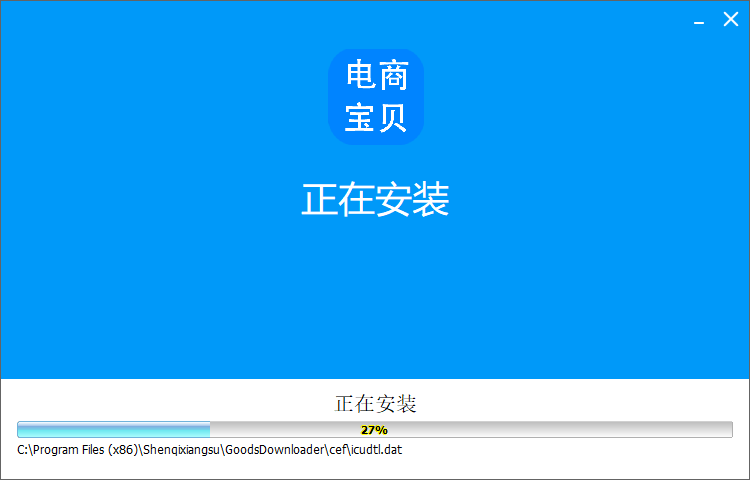Click the small black 正在安装 status label
This screenshot has height=480, width=750.
click(375, 404)
